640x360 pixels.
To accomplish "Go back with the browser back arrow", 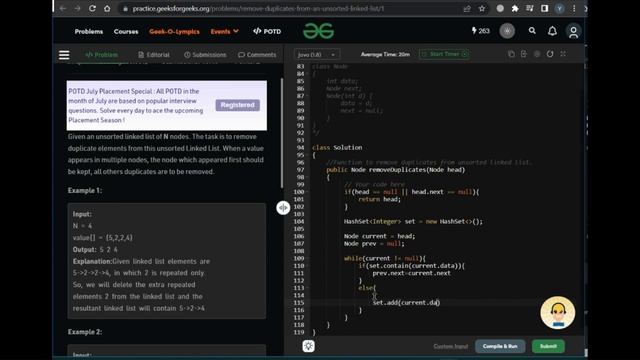I will tap(62, 8).
